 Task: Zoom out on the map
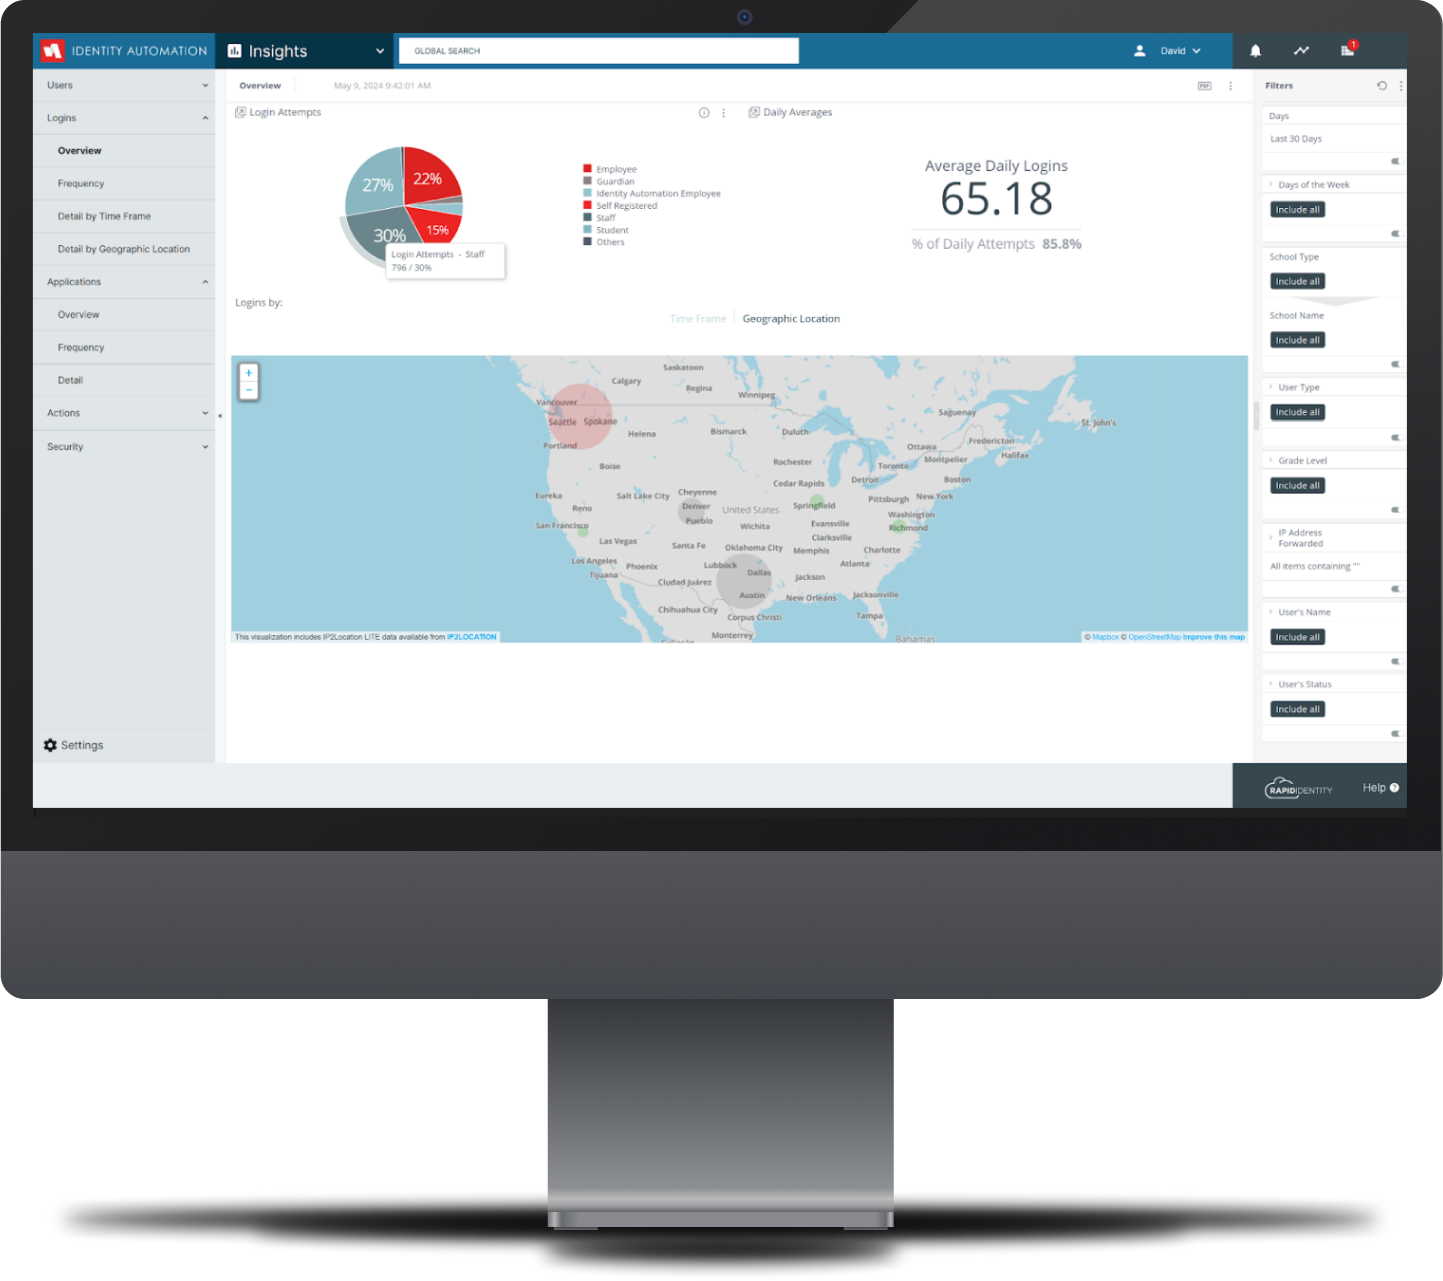pos(249,390)
